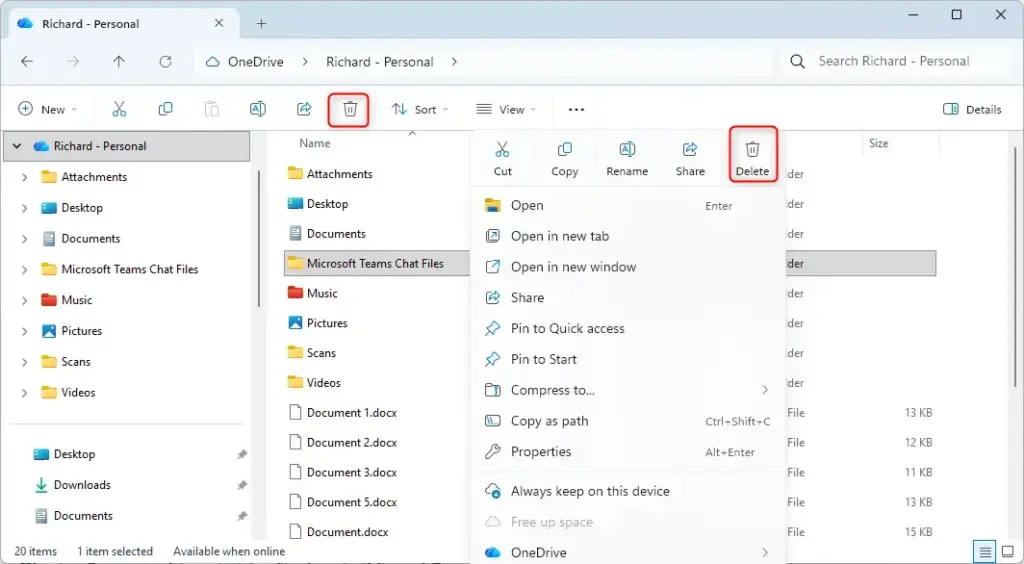The image size is (1024, 564).
Task: Open Properties from context menu
Action: [x=628, y=452]
